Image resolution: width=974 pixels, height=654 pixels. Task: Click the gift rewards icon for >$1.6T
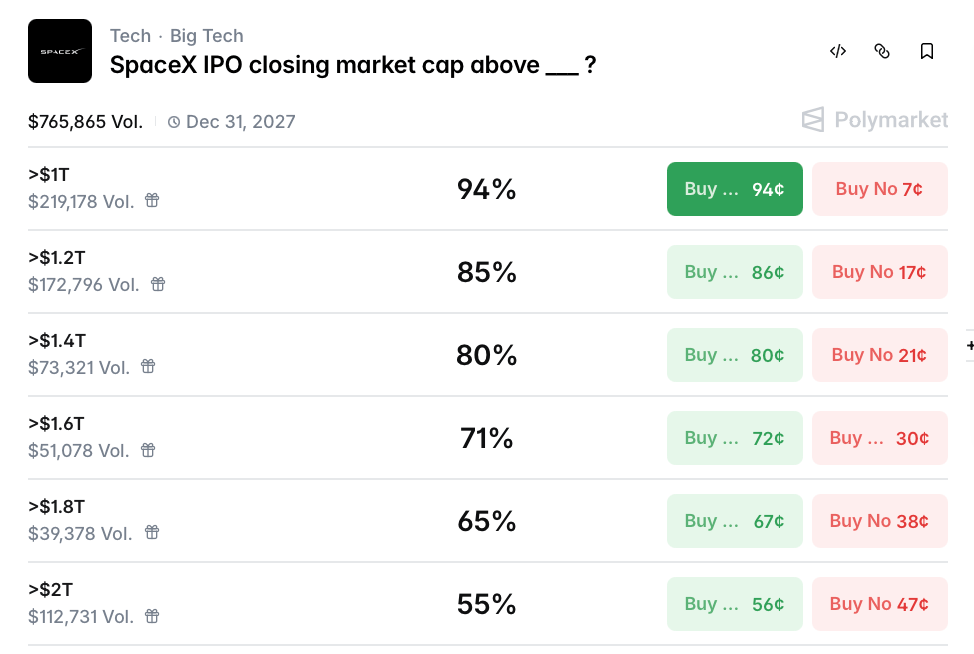point(148,450)
